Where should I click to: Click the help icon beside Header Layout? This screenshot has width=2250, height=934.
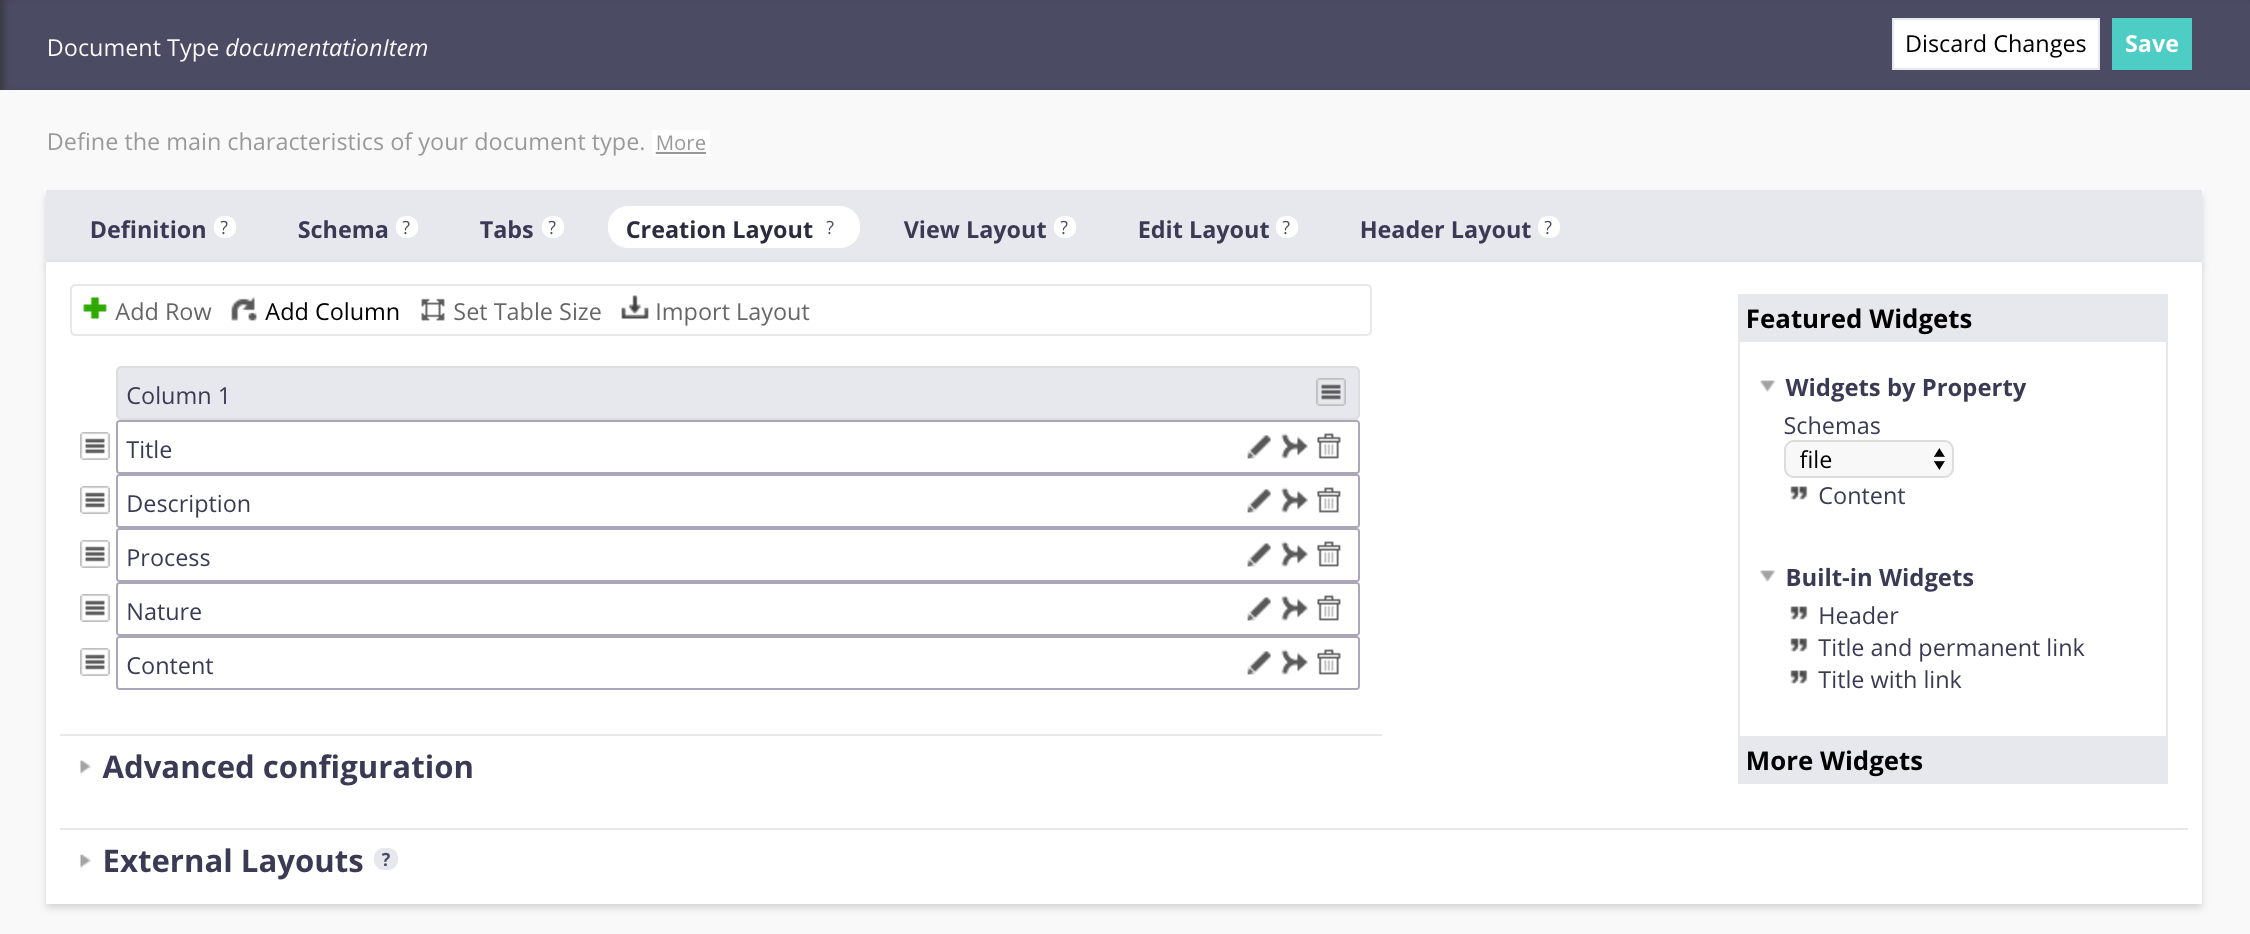click(1548, 227)
